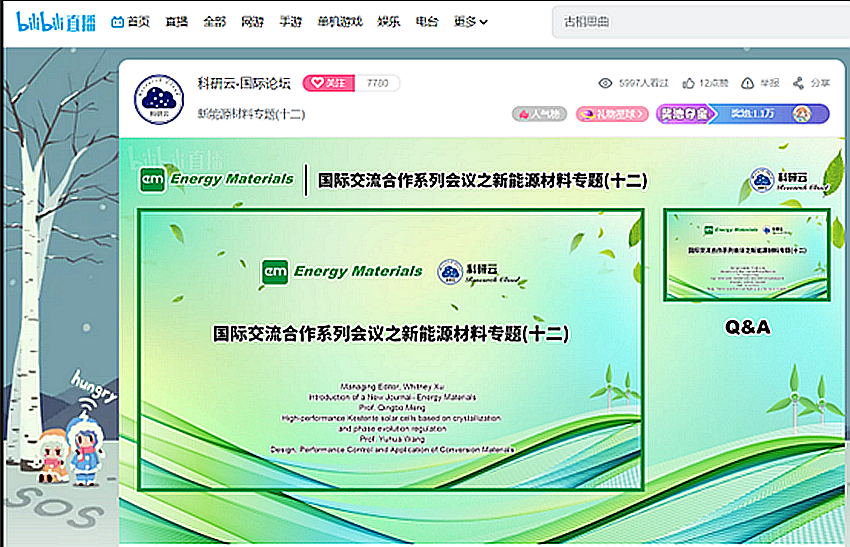This screenshot has width=850, height=547.
Task: Click the 7780 follower count
Action: [377, 83]
